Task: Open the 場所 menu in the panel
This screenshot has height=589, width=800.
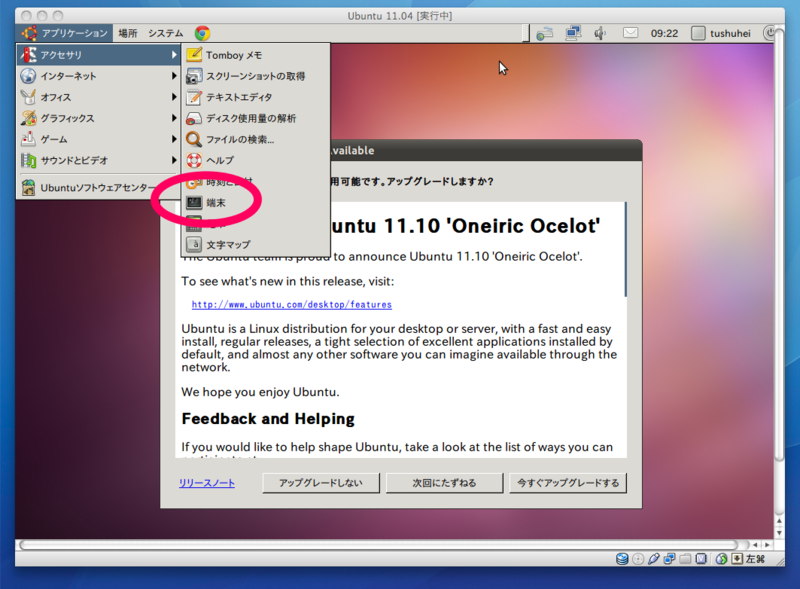Action: (x=128, y=33)
